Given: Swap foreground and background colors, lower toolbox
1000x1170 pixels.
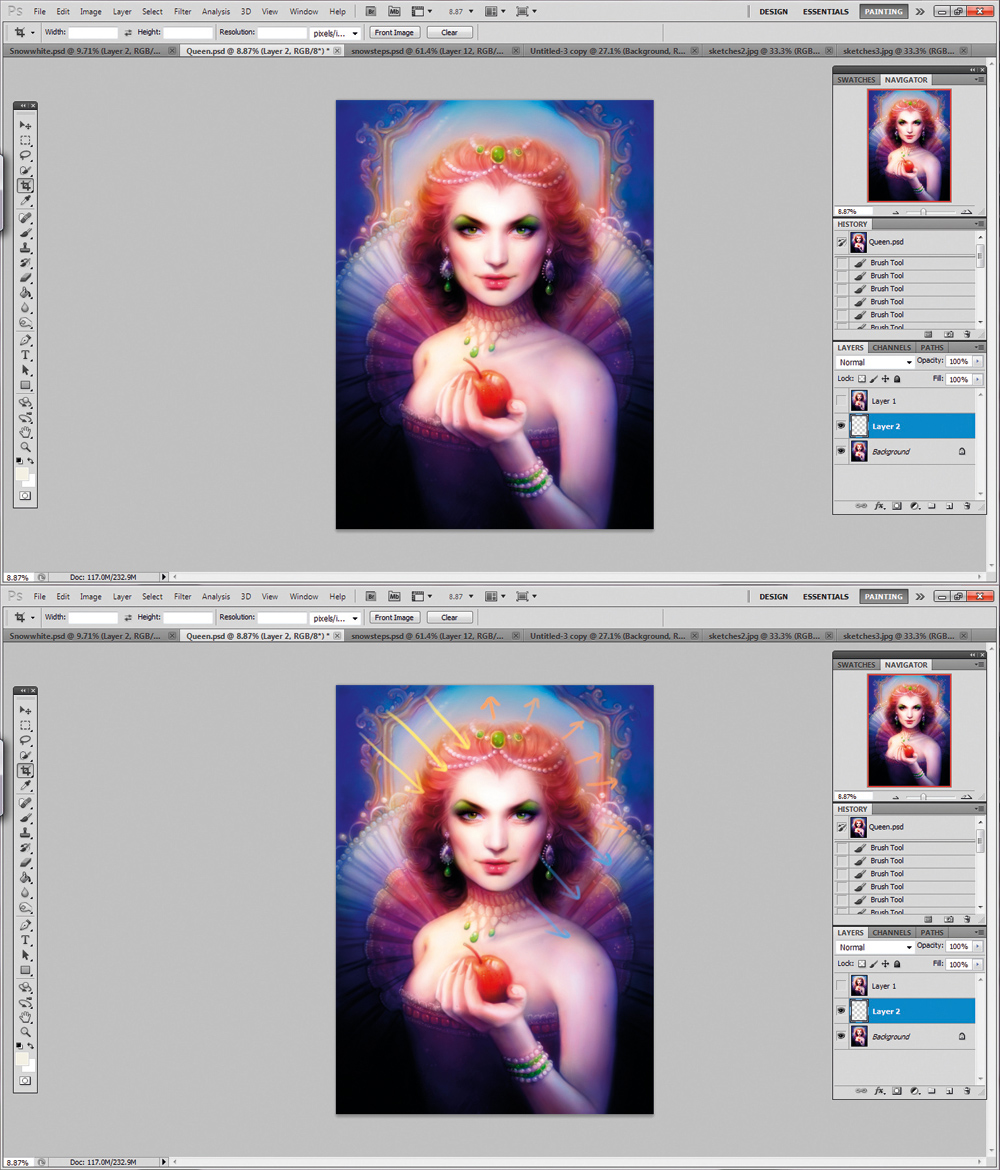Looking at the screenshot, I should (31, 1046).
